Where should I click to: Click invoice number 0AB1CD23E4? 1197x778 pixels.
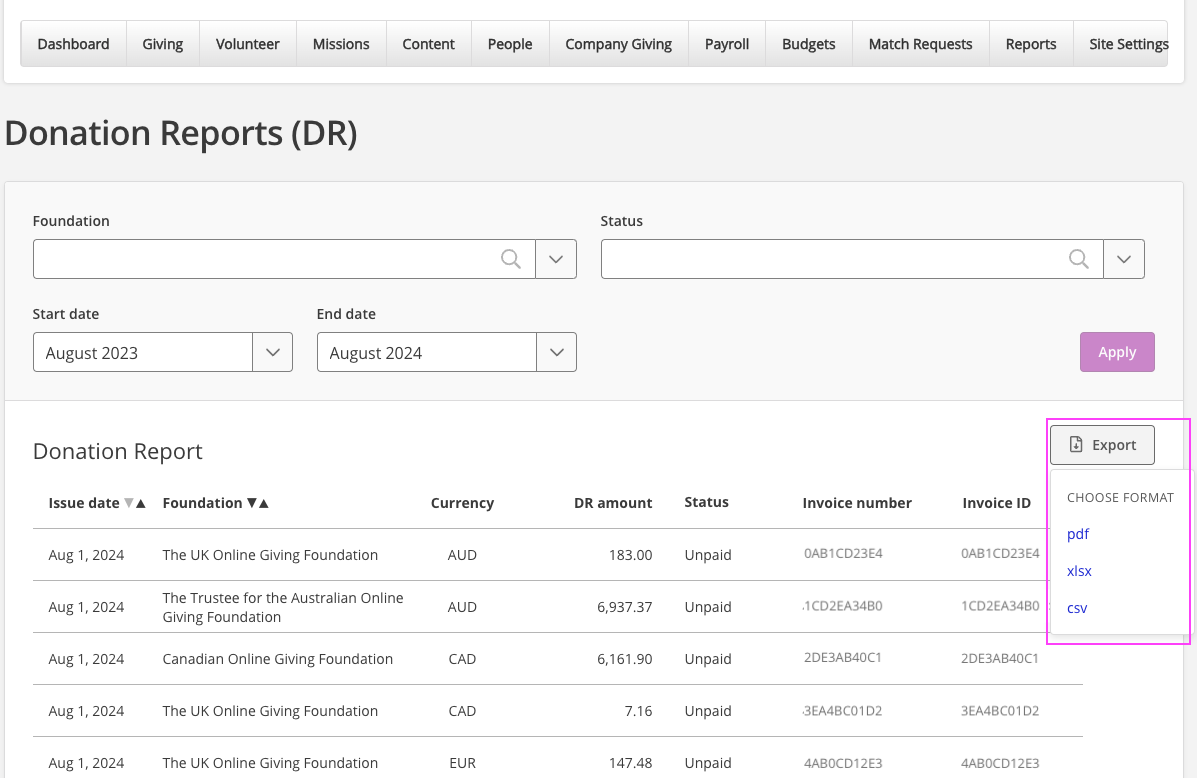click(843, 554)
